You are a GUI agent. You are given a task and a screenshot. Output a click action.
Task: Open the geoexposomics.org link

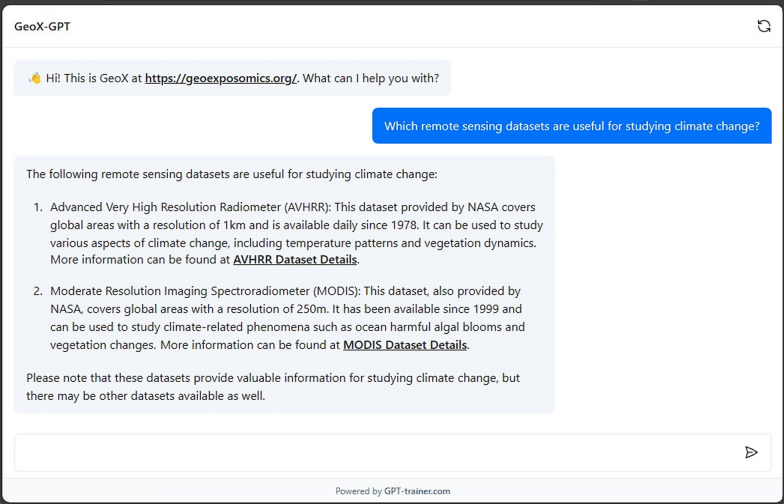point(221,78)
